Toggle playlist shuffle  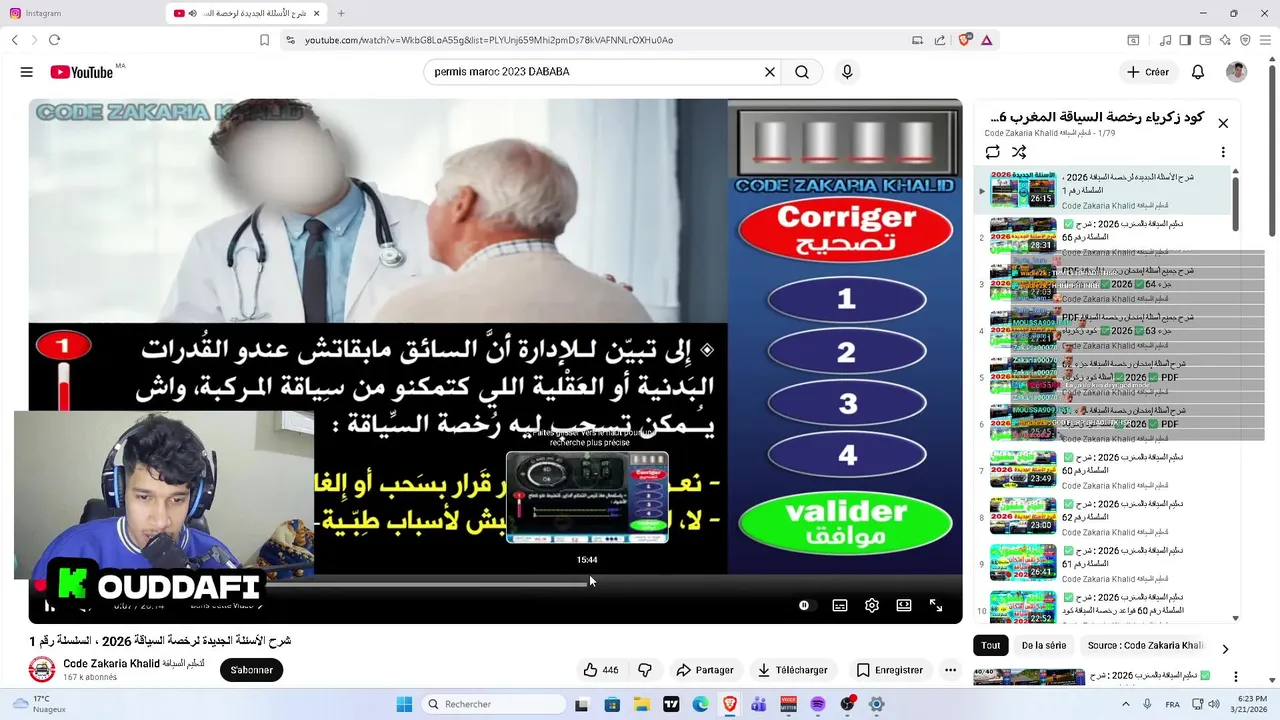(x=1019, y=152)
